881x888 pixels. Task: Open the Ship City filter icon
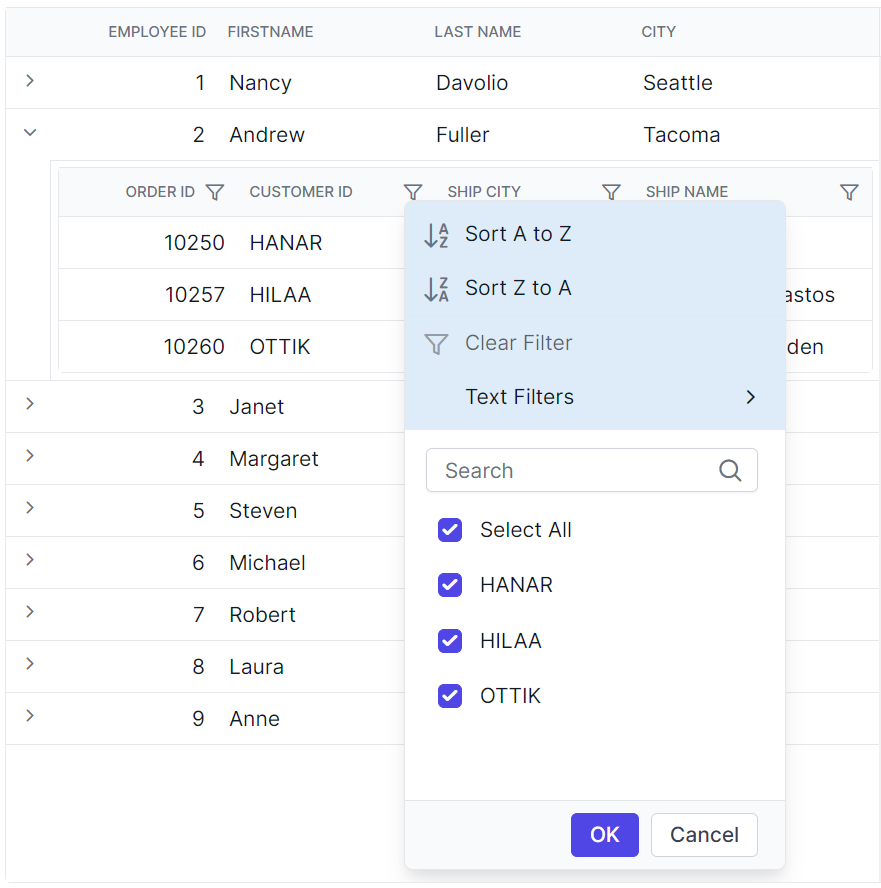click(611, 192)
